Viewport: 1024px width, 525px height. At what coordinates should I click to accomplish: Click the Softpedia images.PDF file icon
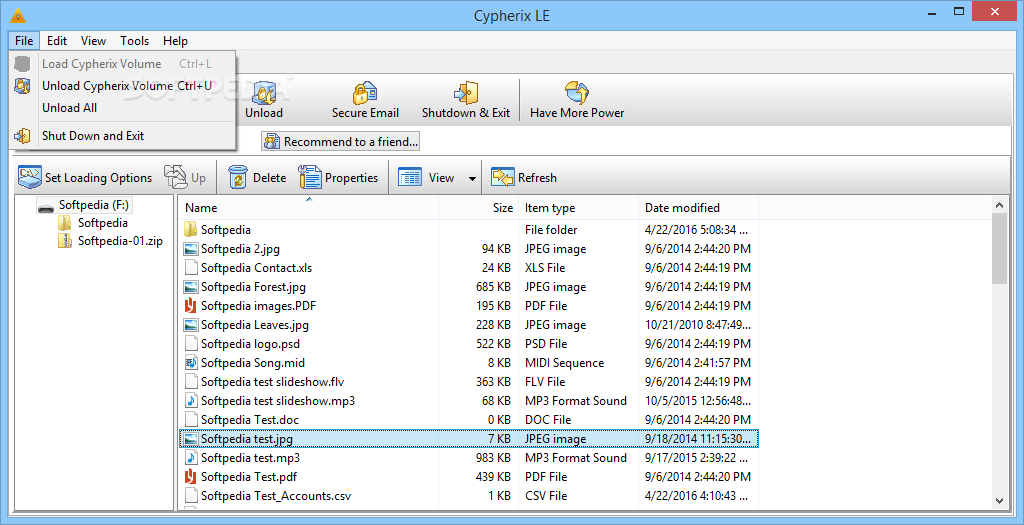tap(191, 306)
